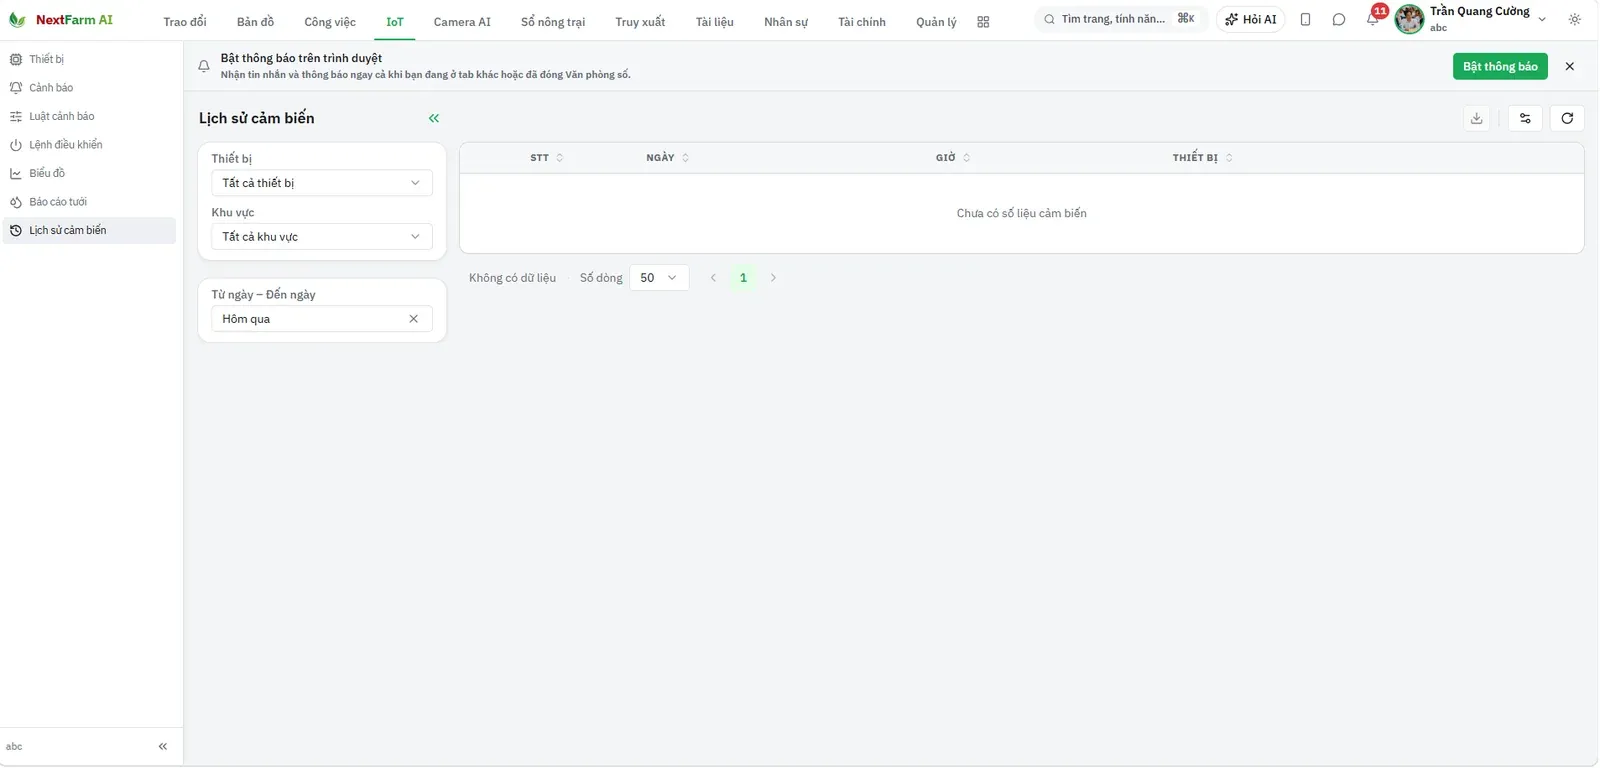
Task: Click the mobile device icon
Action: click(1305, 19)
